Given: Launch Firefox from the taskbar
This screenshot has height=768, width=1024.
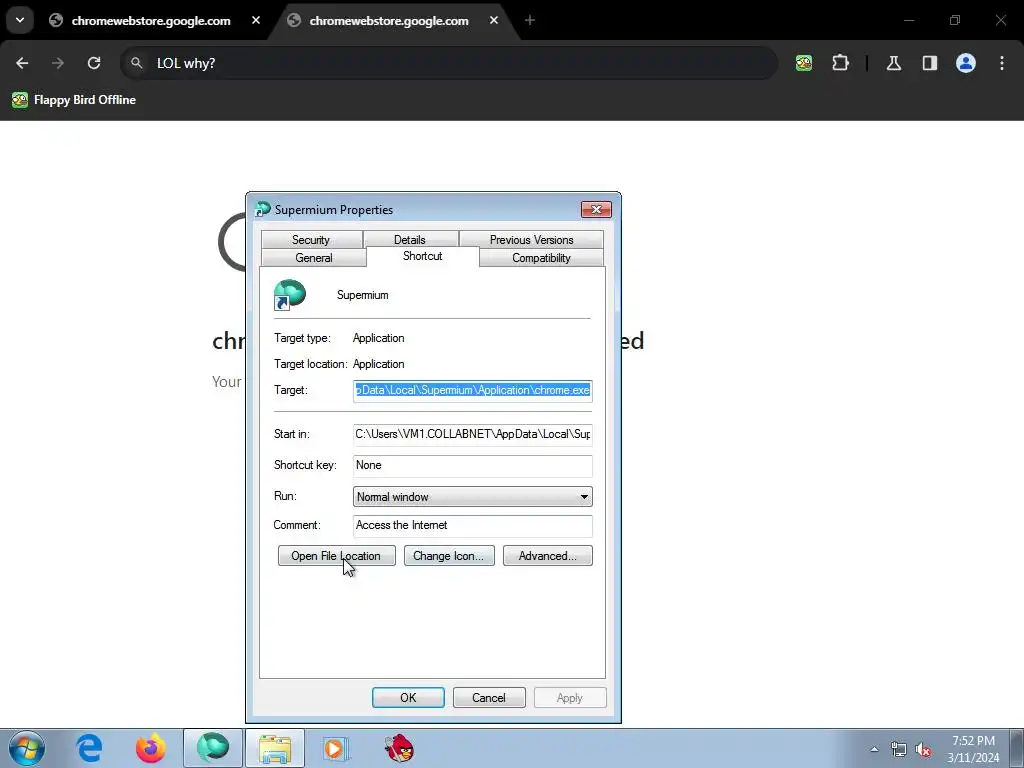Looking at the screenshot, I should (x=151, y=748).
